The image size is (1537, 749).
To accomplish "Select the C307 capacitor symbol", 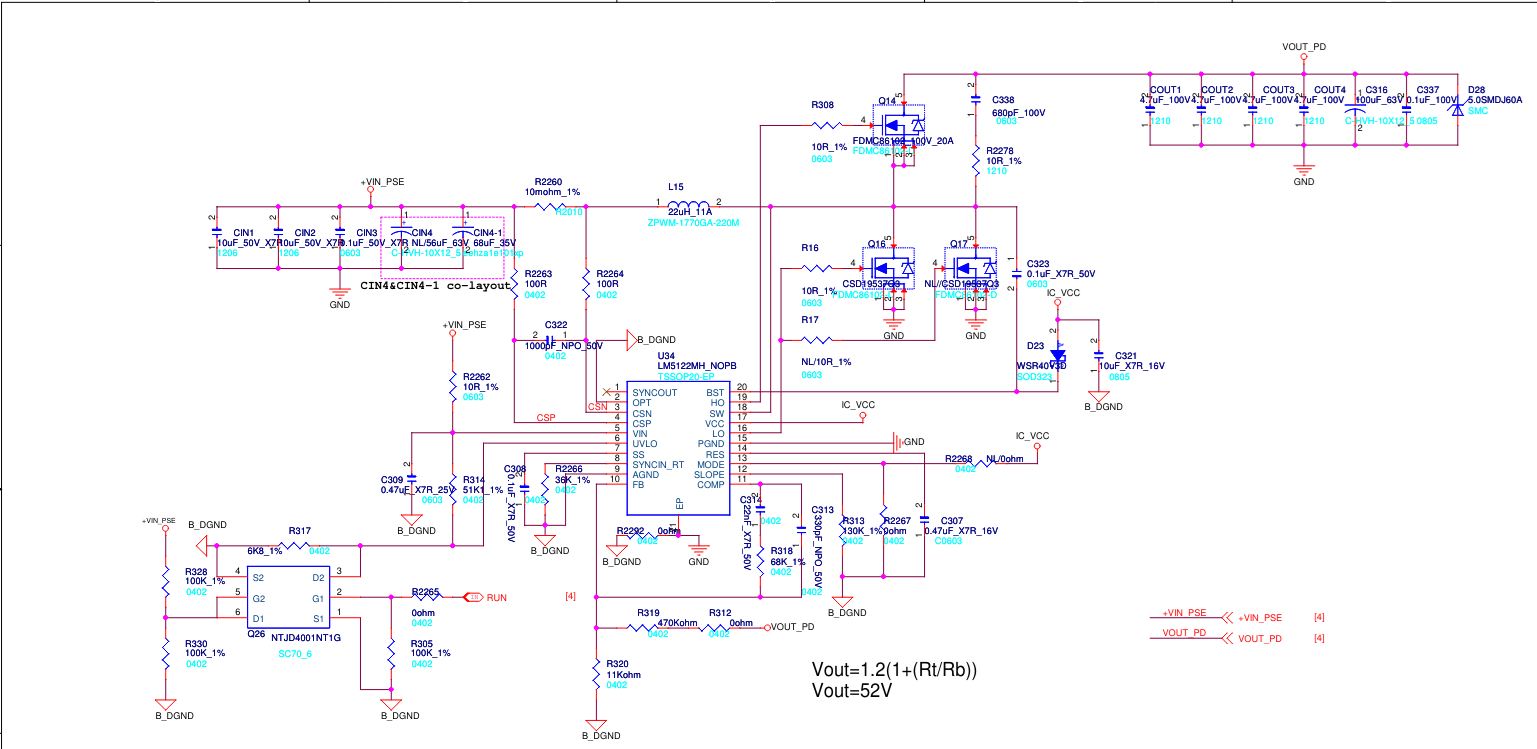I will [x=923, y=519].
